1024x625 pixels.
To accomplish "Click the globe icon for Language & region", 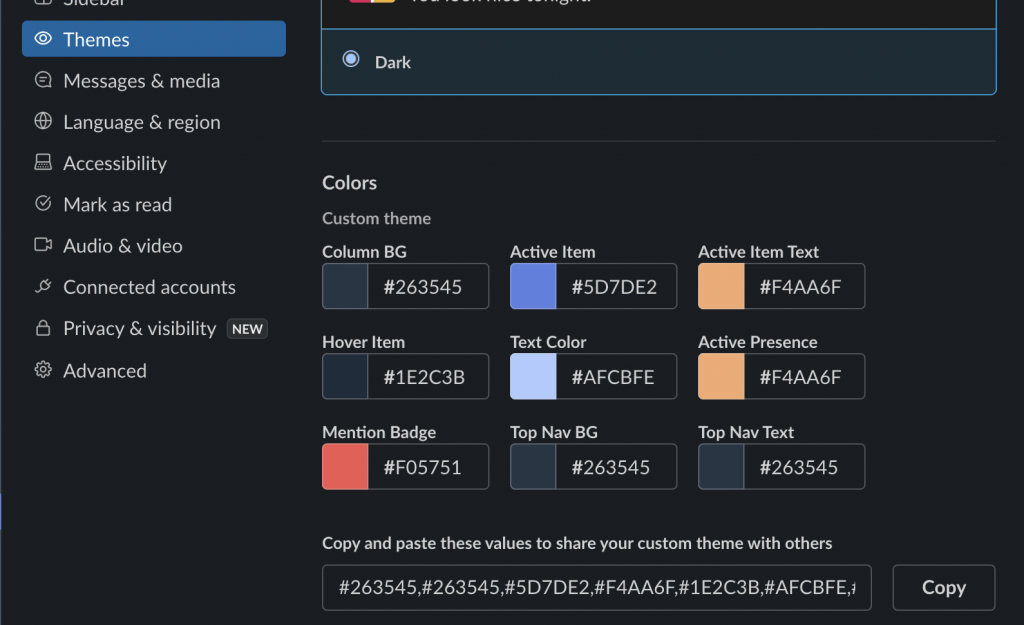I will coord(43,121).
